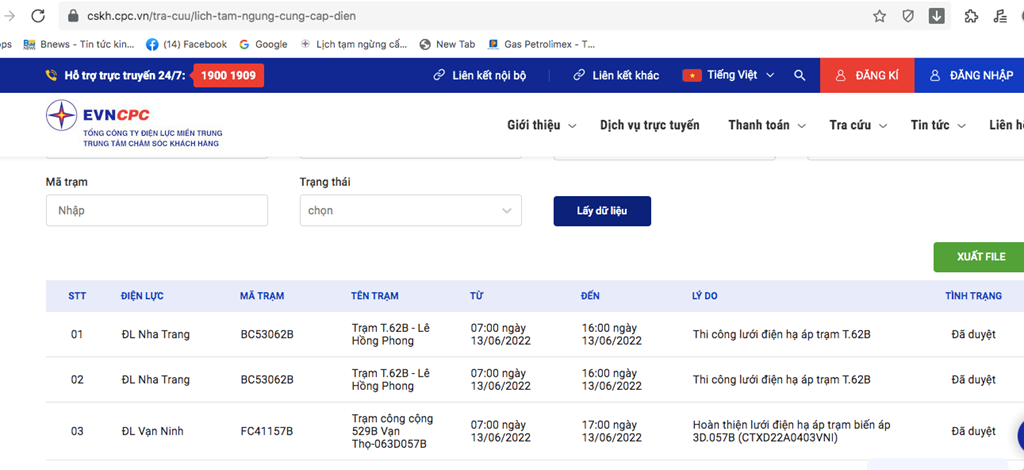
Task: Click the download extension icon in toolbar
Action: click(937, 16)
